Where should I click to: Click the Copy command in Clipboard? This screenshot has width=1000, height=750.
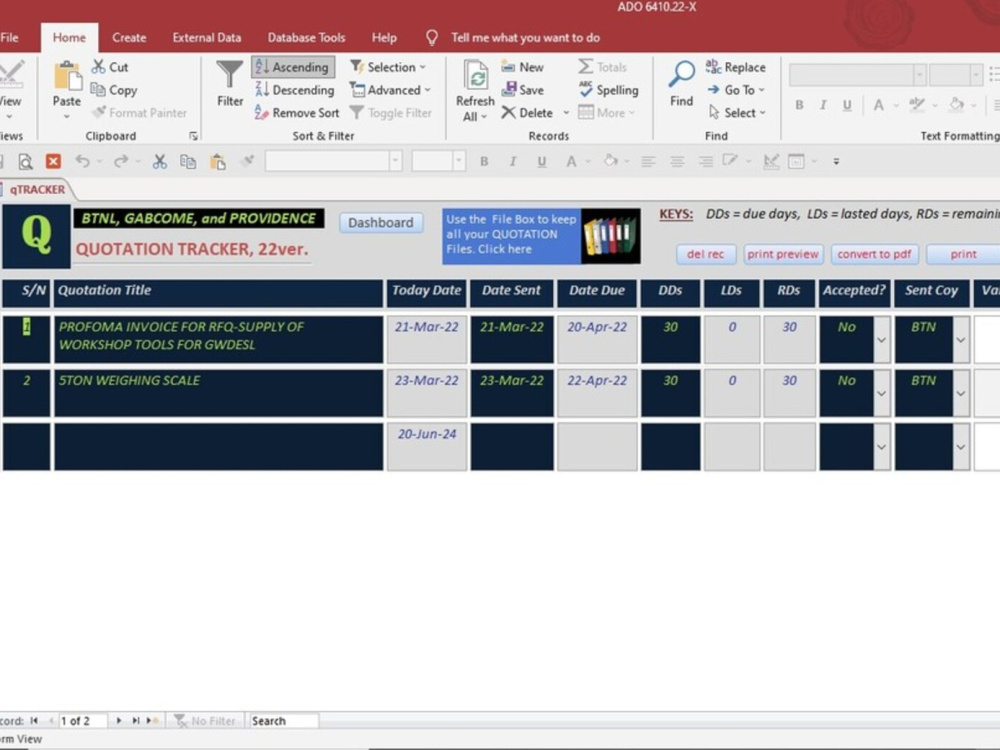tap(114, 90)
